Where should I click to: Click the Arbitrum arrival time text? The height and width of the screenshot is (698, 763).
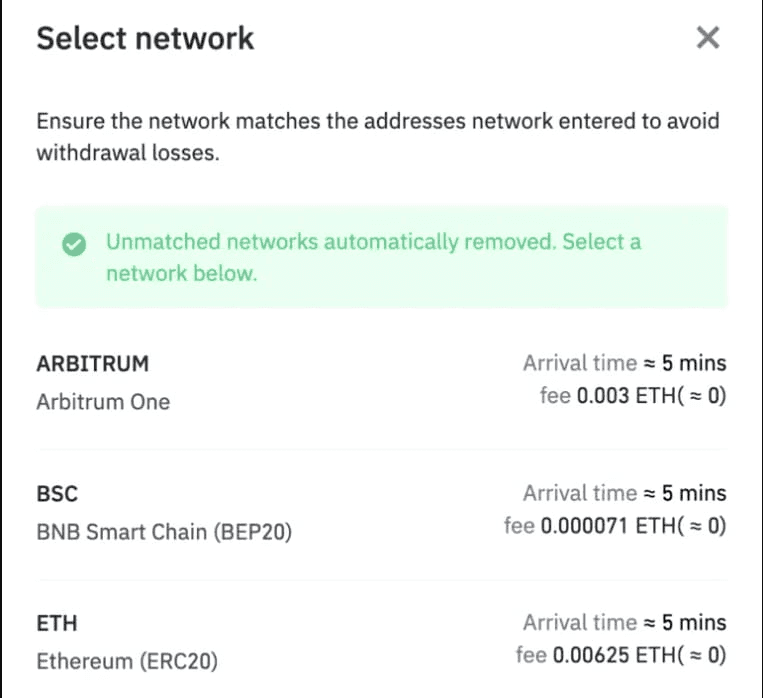click(x=624, y=363)
